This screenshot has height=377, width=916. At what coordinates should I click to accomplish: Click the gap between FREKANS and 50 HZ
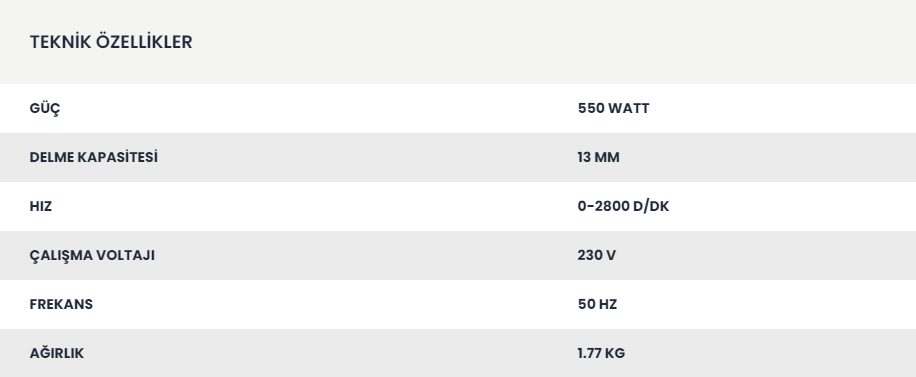(x=335, y=305)
